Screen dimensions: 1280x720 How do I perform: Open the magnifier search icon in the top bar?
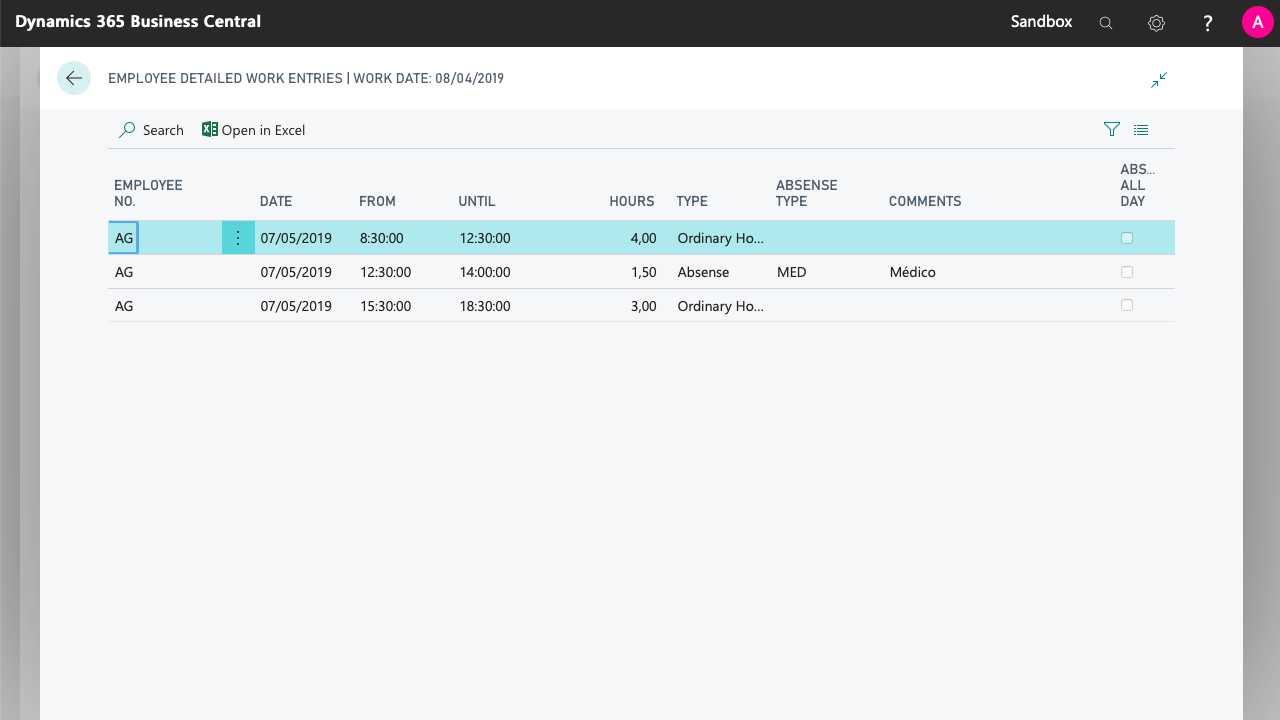click(x=1106, y=23)
